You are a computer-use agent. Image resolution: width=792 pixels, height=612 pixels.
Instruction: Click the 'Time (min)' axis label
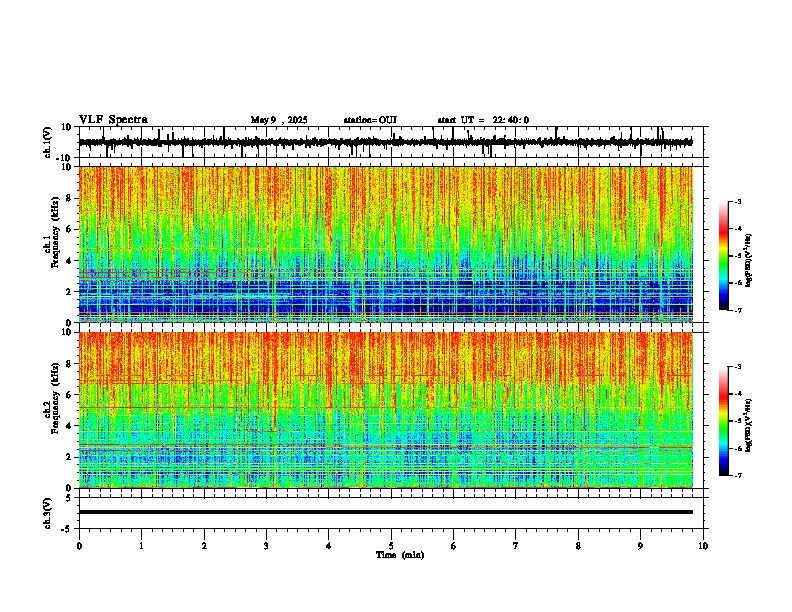(x=400, y=555)
